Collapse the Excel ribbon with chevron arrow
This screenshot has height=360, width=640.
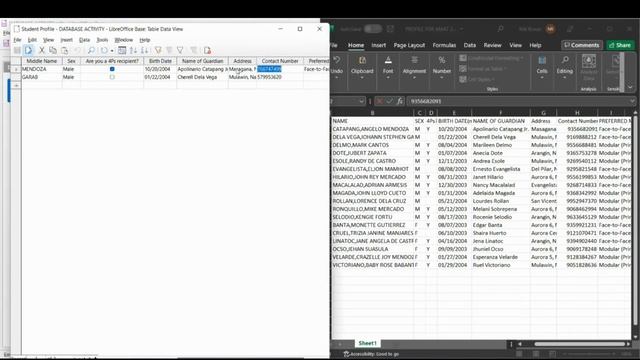(631, 87)
